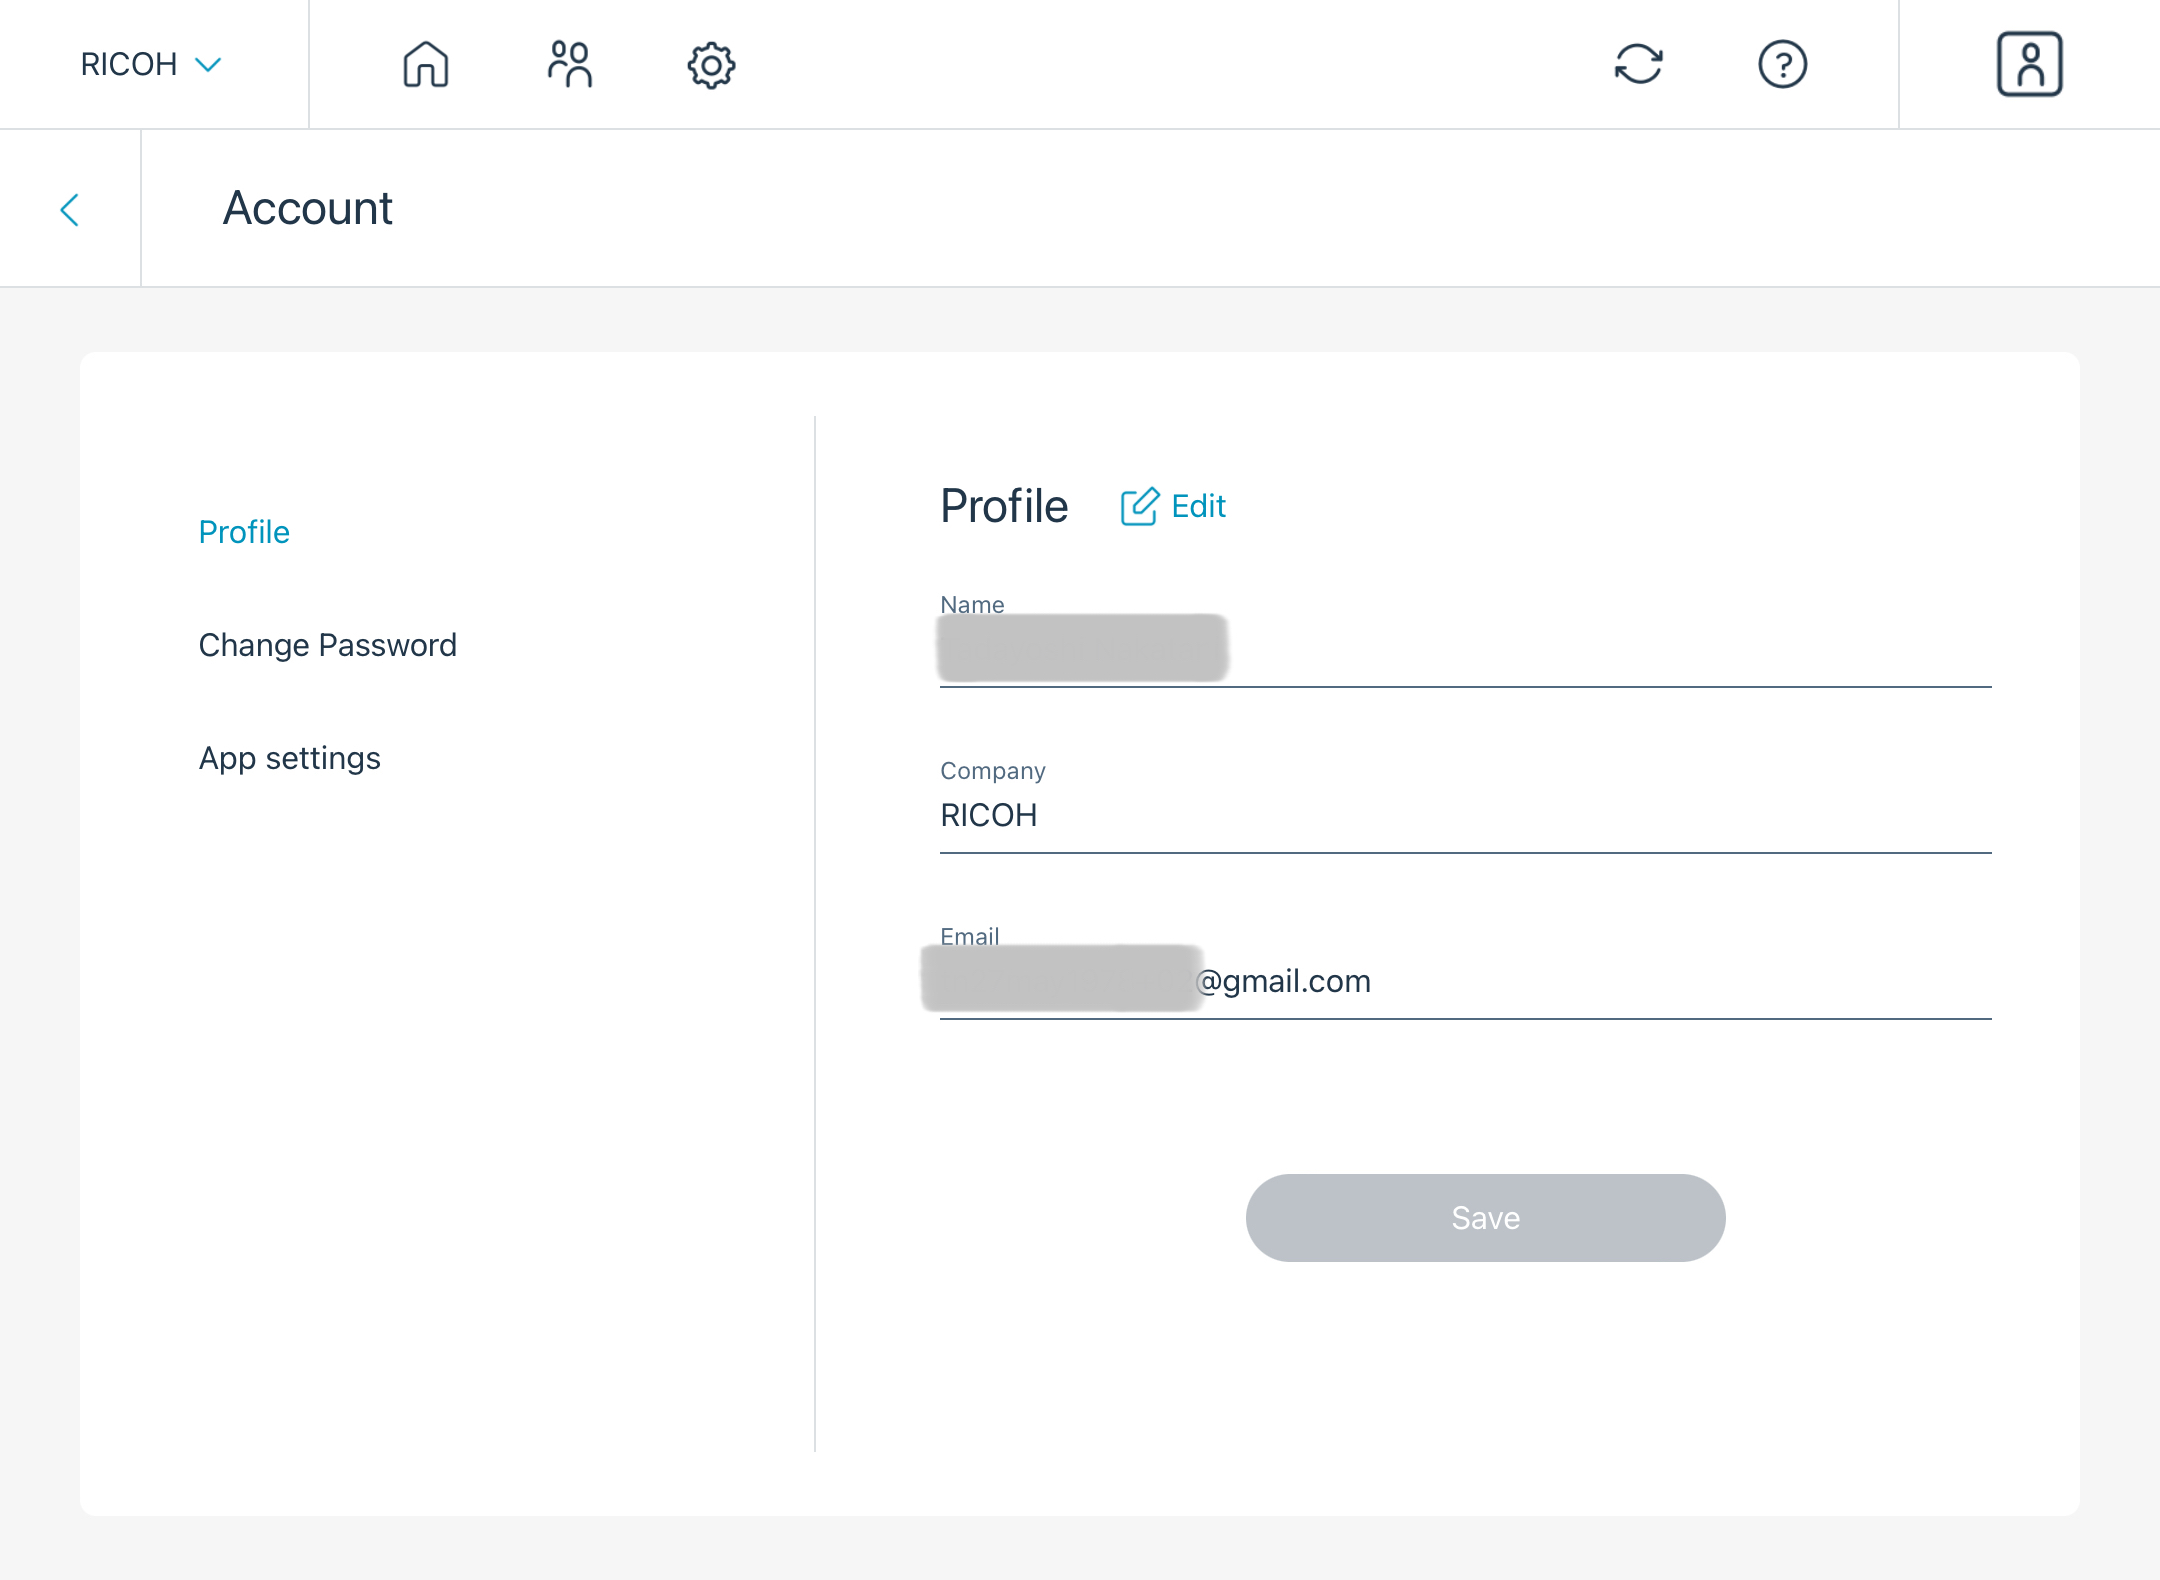Click the back arrow chevron
Screen dimensions: 2160x1580
click(x=70, y=210)
